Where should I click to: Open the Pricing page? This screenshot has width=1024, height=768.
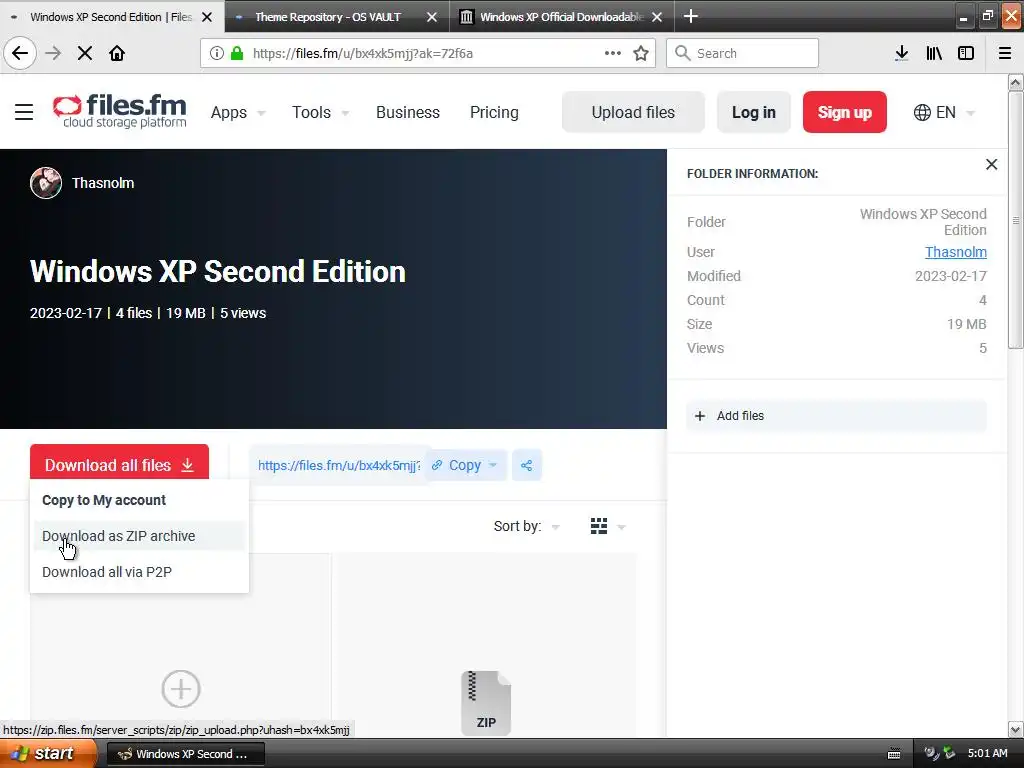pos(494,112)
